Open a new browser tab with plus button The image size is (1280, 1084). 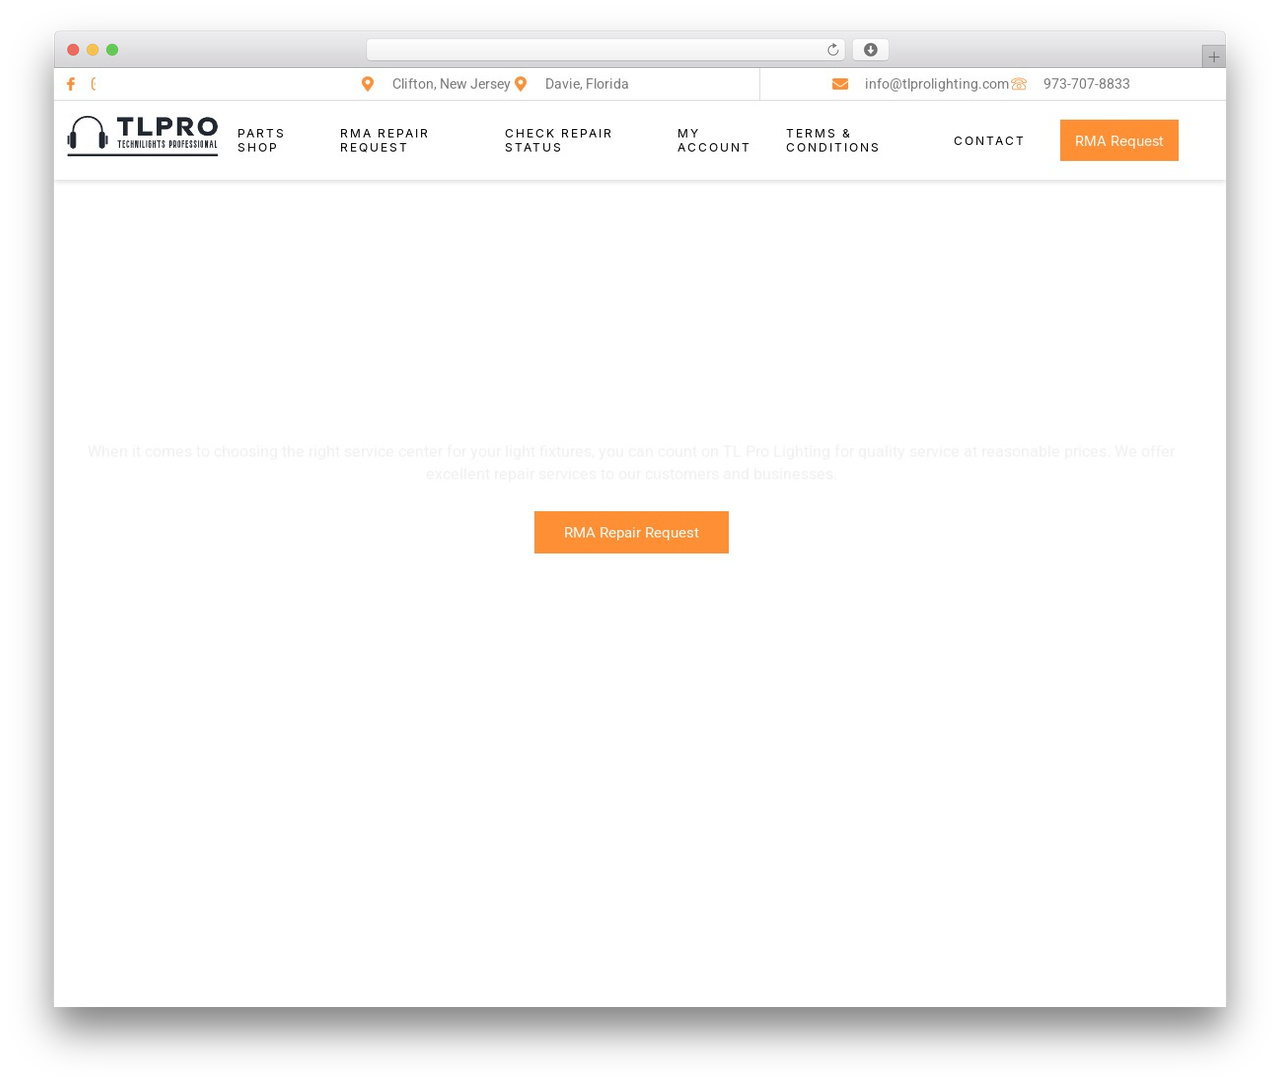[1213, 57]
